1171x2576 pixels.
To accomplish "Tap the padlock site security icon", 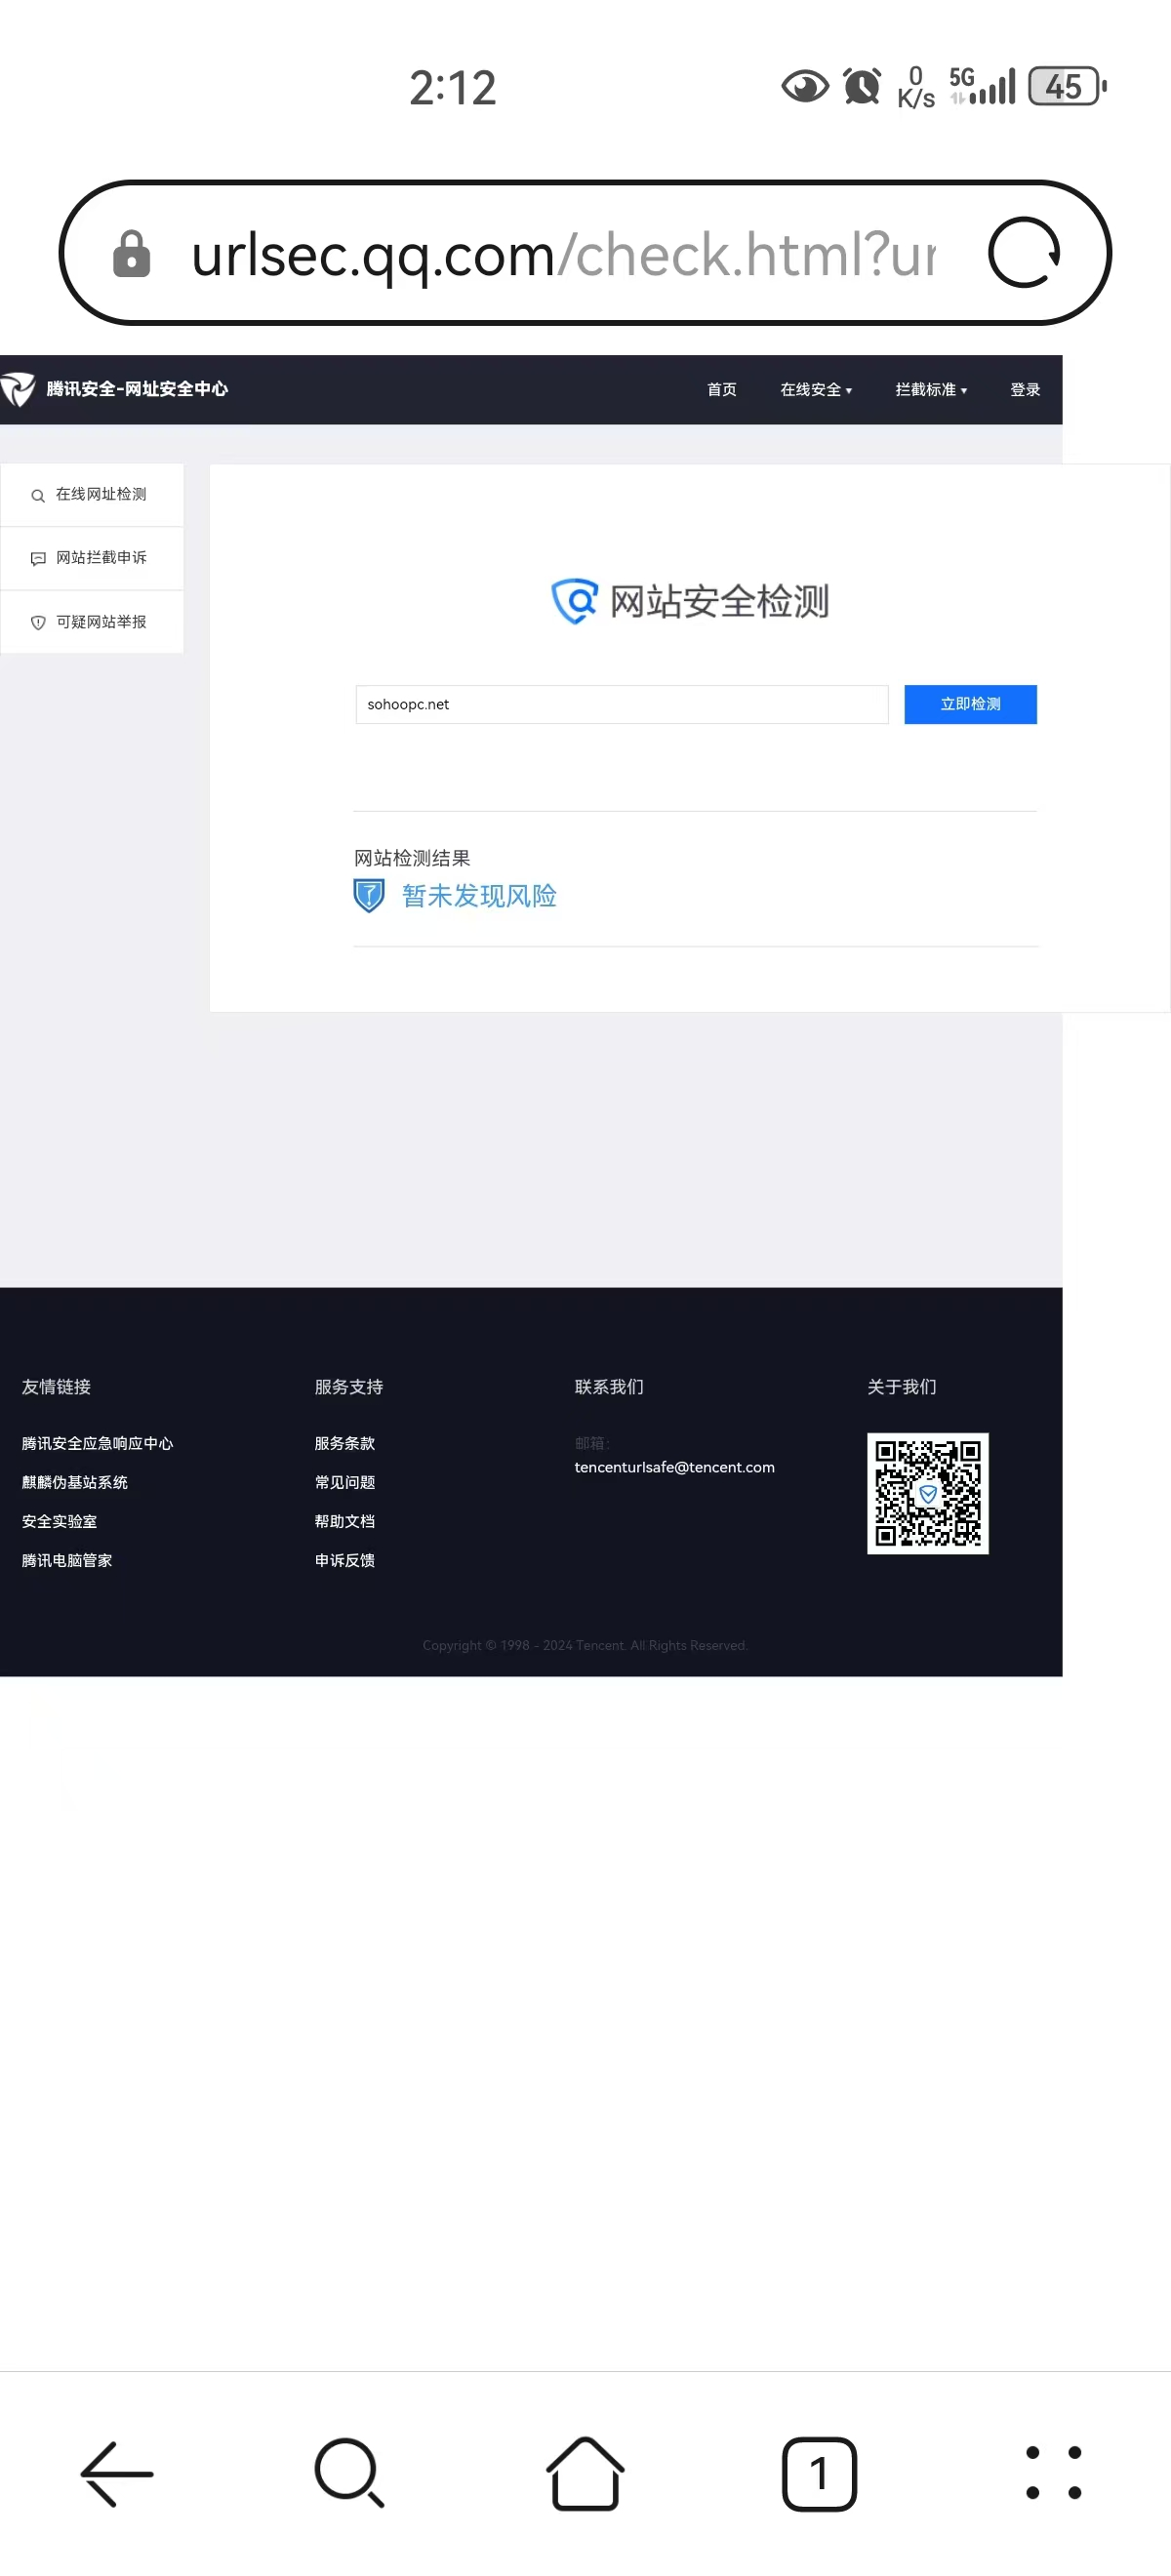I will tap(131, 253).
